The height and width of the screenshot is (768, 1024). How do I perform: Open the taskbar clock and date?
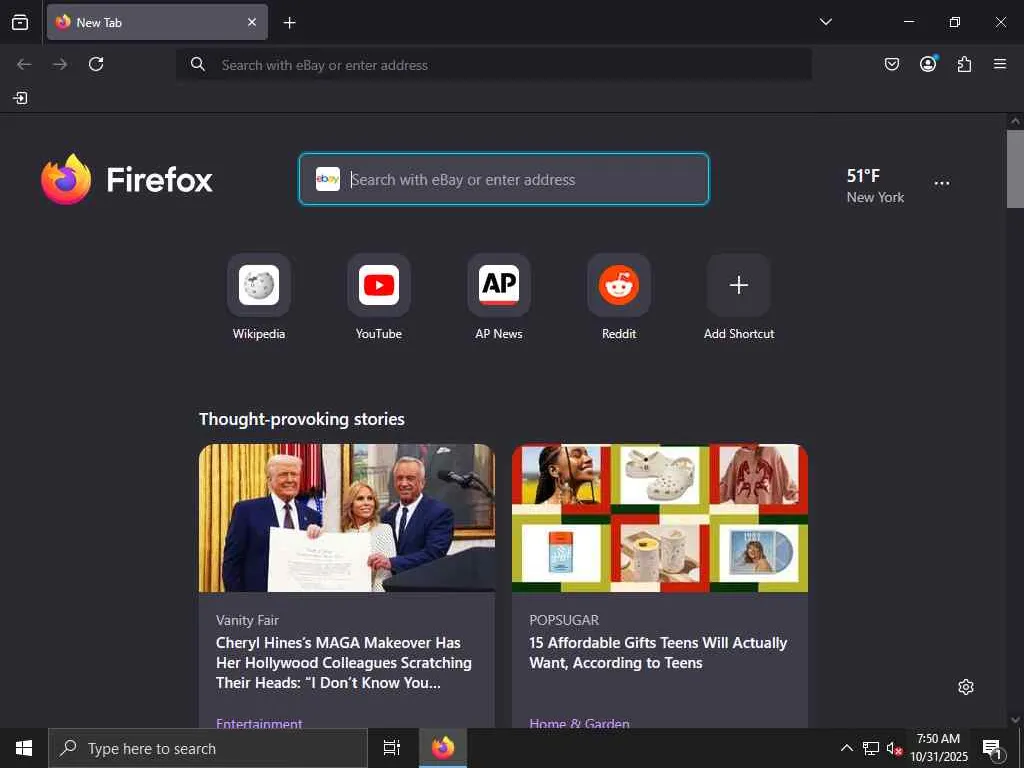click(x=938, y=748)
